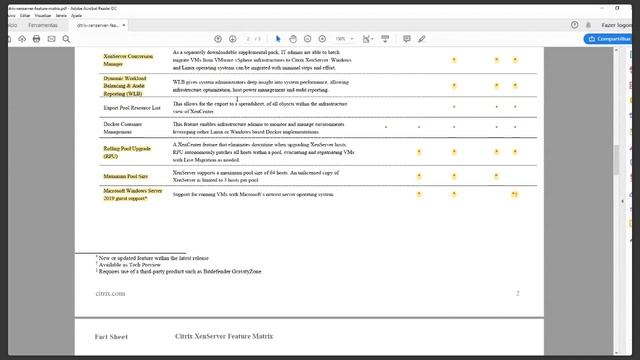
Task: Open the notifications bell
Action: coord(588,25)
